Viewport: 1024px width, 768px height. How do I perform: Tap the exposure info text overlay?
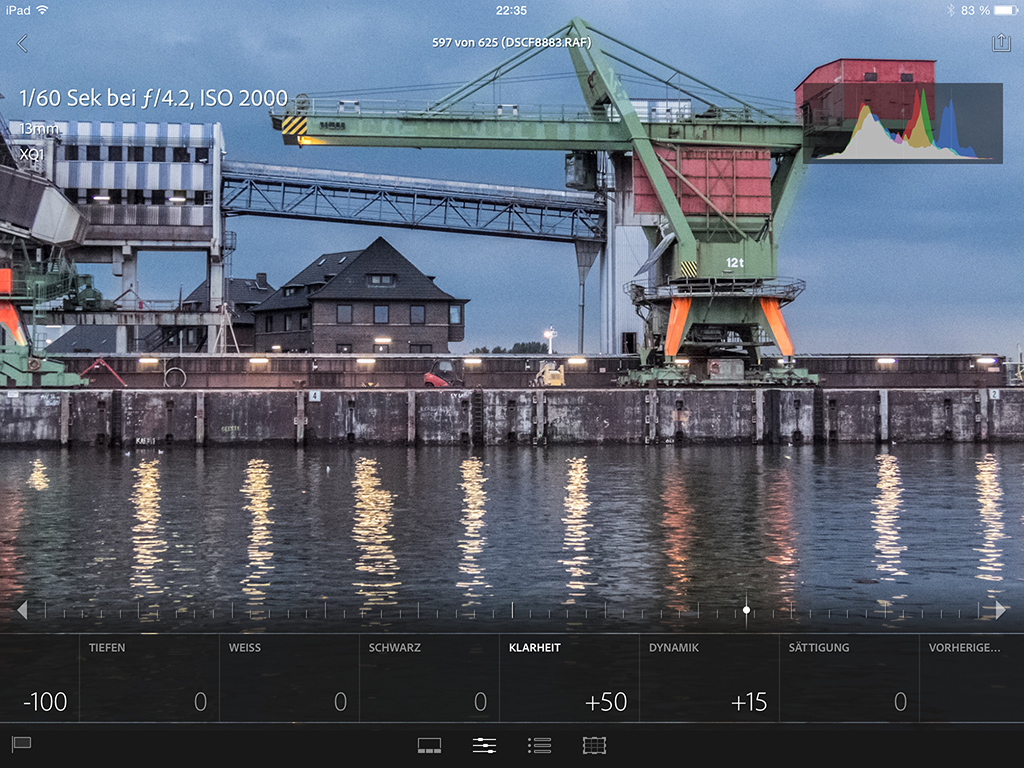click(153, 99)
